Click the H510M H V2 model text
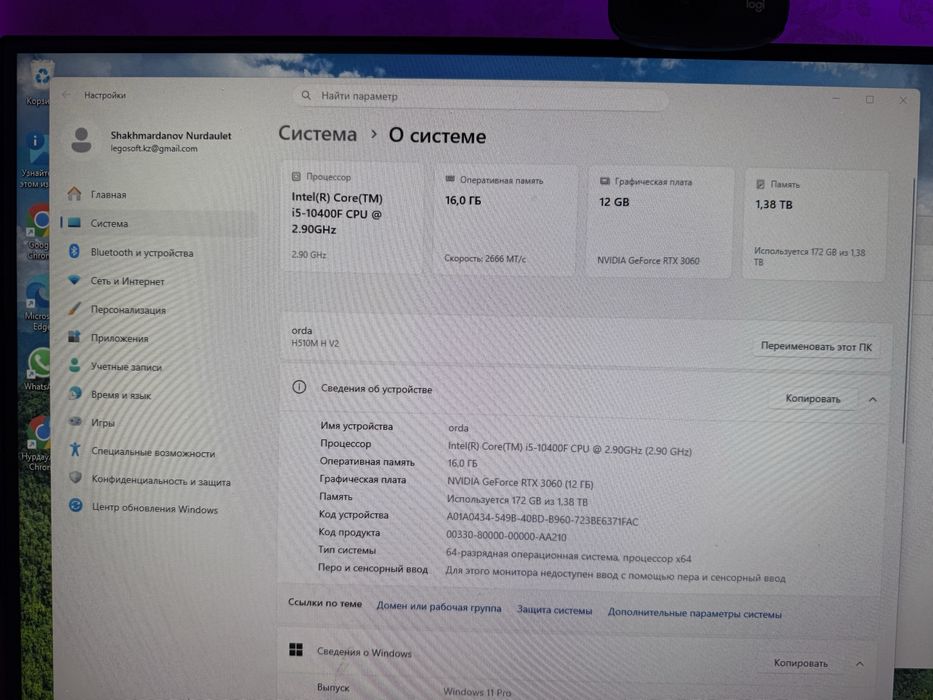Image resolution: width=933 pixels, height=700 pixels. tap(315, 343)
